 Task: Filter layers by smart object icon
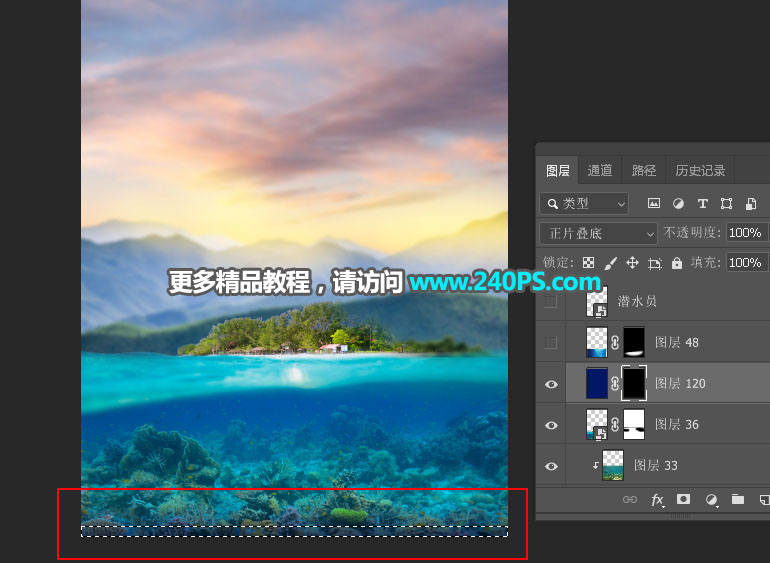tap(751, 203)
